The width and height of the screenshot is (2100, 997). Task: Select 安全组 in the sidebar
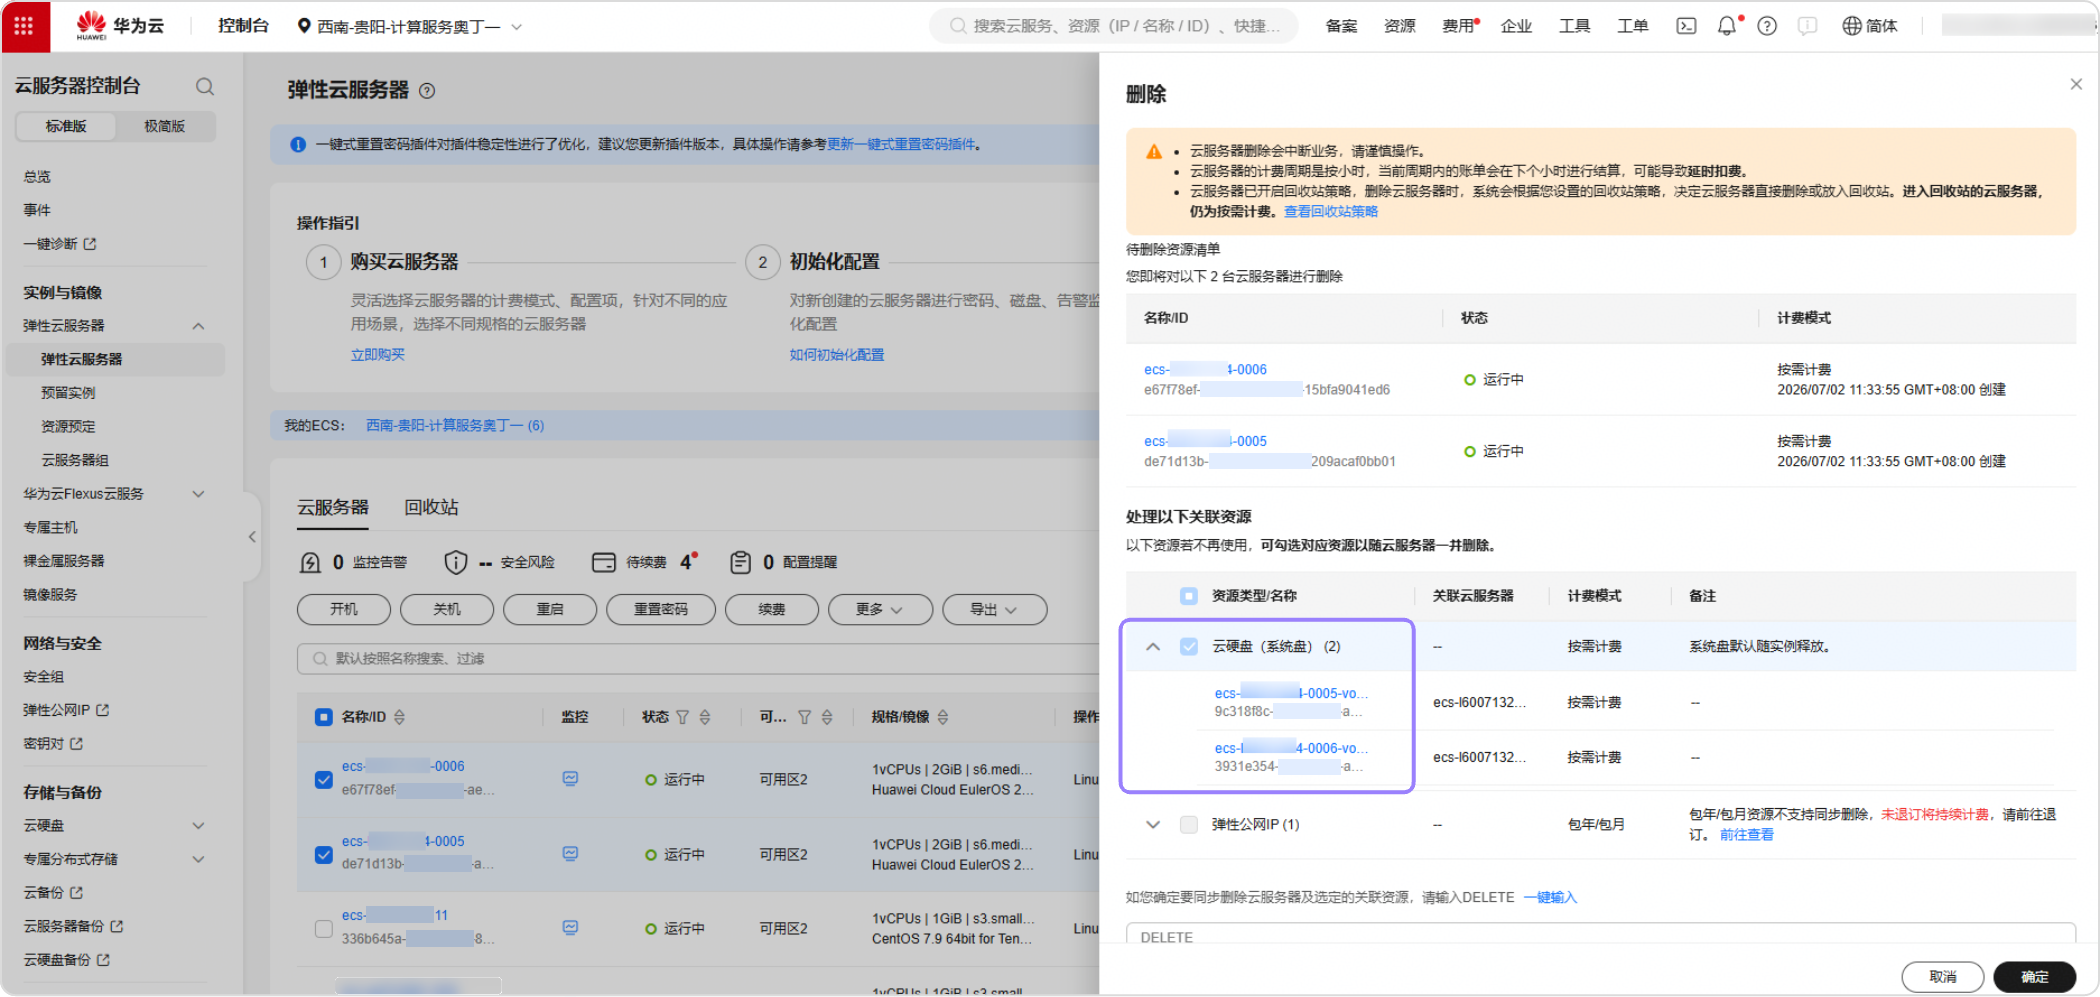point(44,677)
